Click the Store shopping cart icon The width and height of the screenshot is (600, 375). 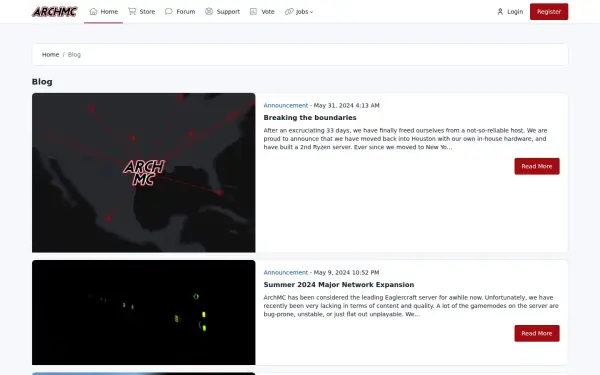(x=132, y=11)
